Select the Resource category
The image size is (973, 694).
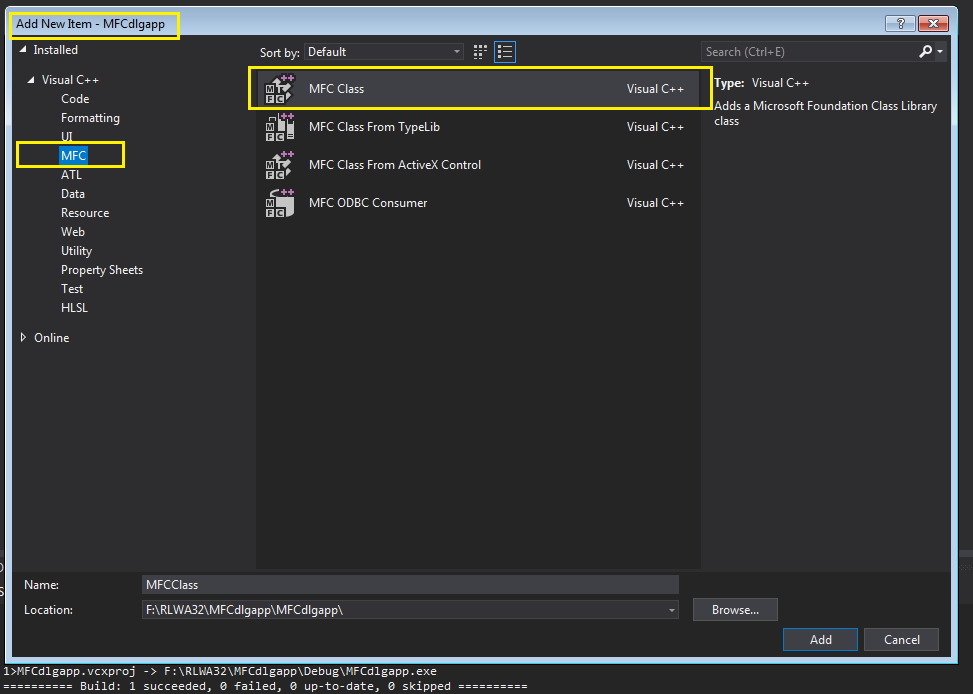(85, 213)
